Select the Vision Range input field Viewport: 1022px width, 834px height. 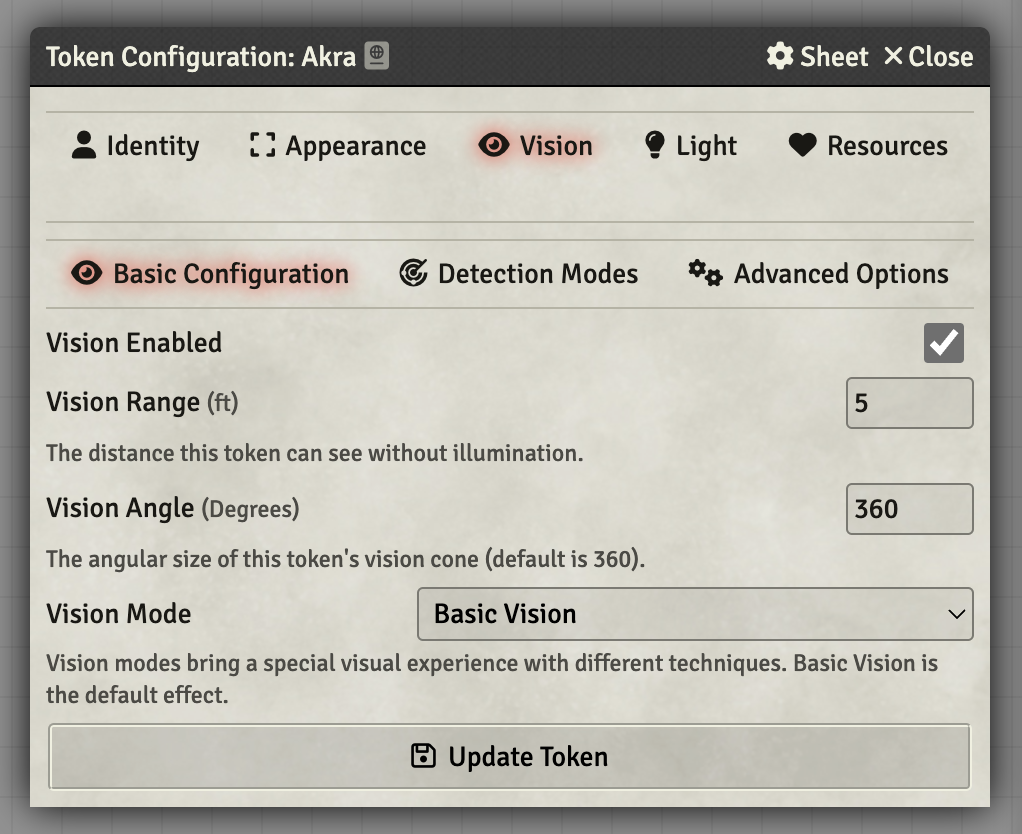point(909,402)
